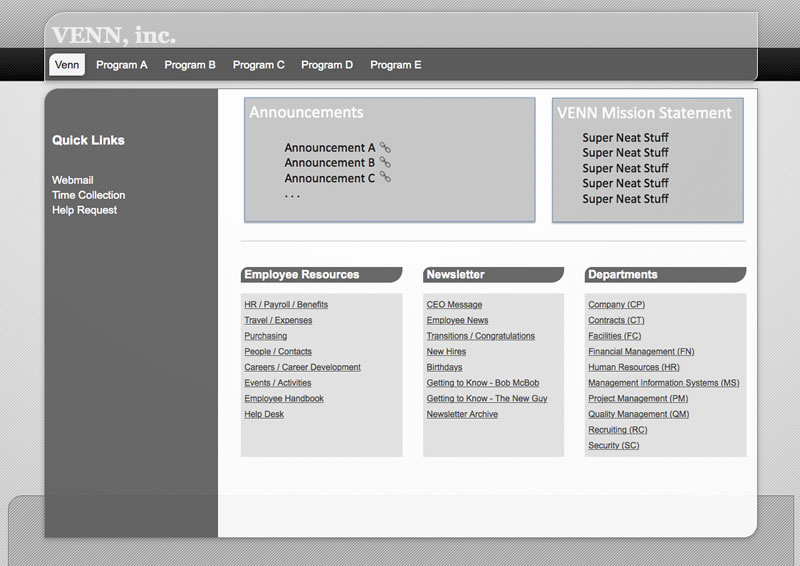Image resolution: width=800 pixels, height=566 pixels.
Task: Read the CEO Message newsletter link
Action: point(454,305)
